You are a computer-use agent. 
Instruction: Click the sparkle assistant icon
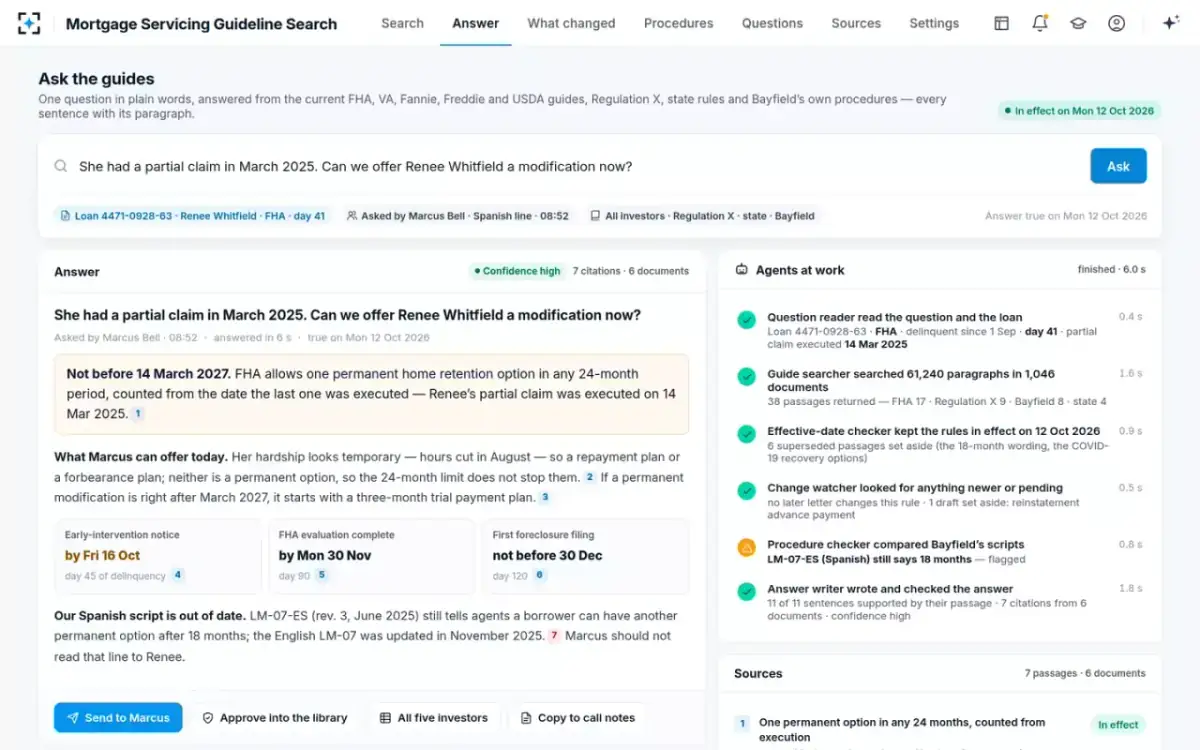pyautogui.click(x=1171, y=23)
